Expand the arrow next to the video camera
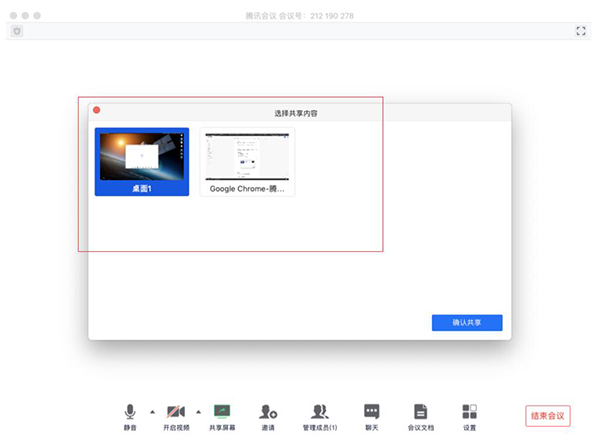This screenshot has width=594, height=446. pos(199,412)
